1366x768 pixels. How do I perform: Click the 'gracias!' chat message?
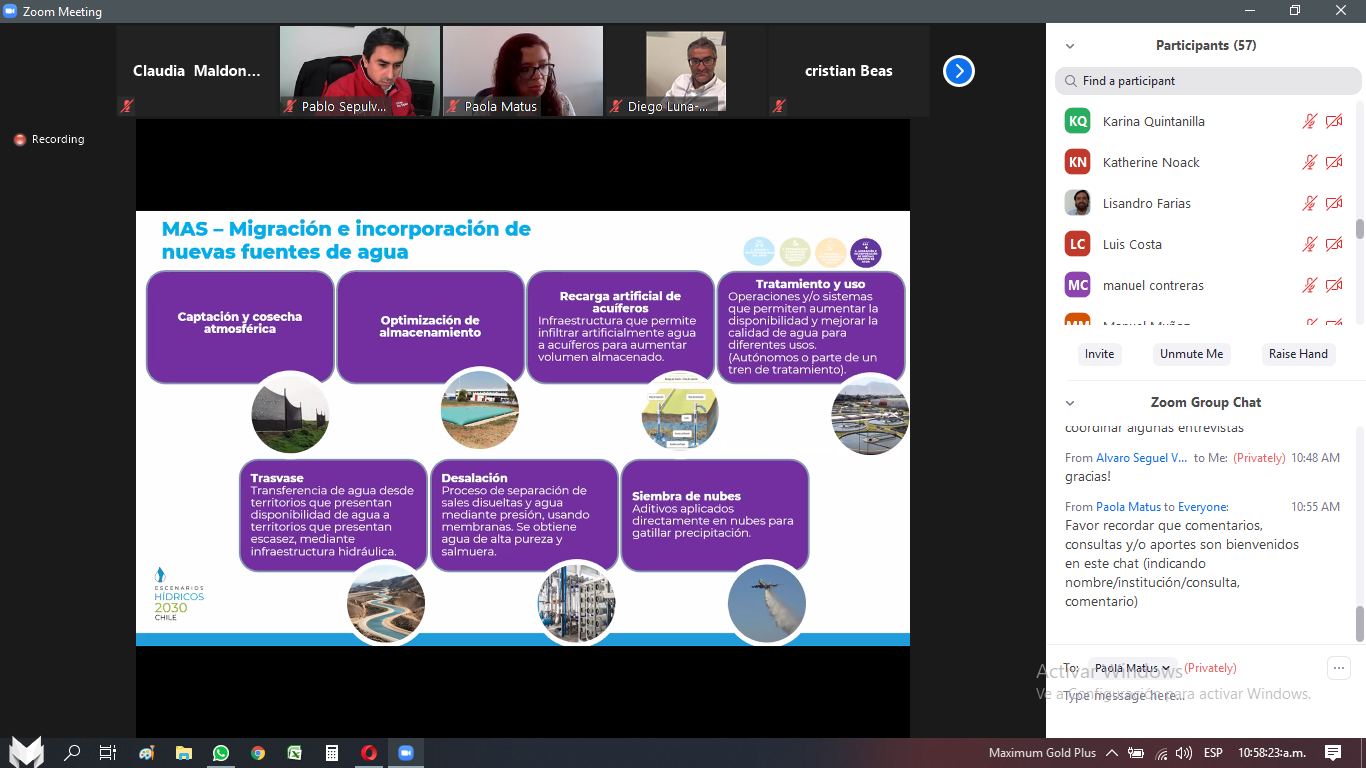(x=1088, y=477)
